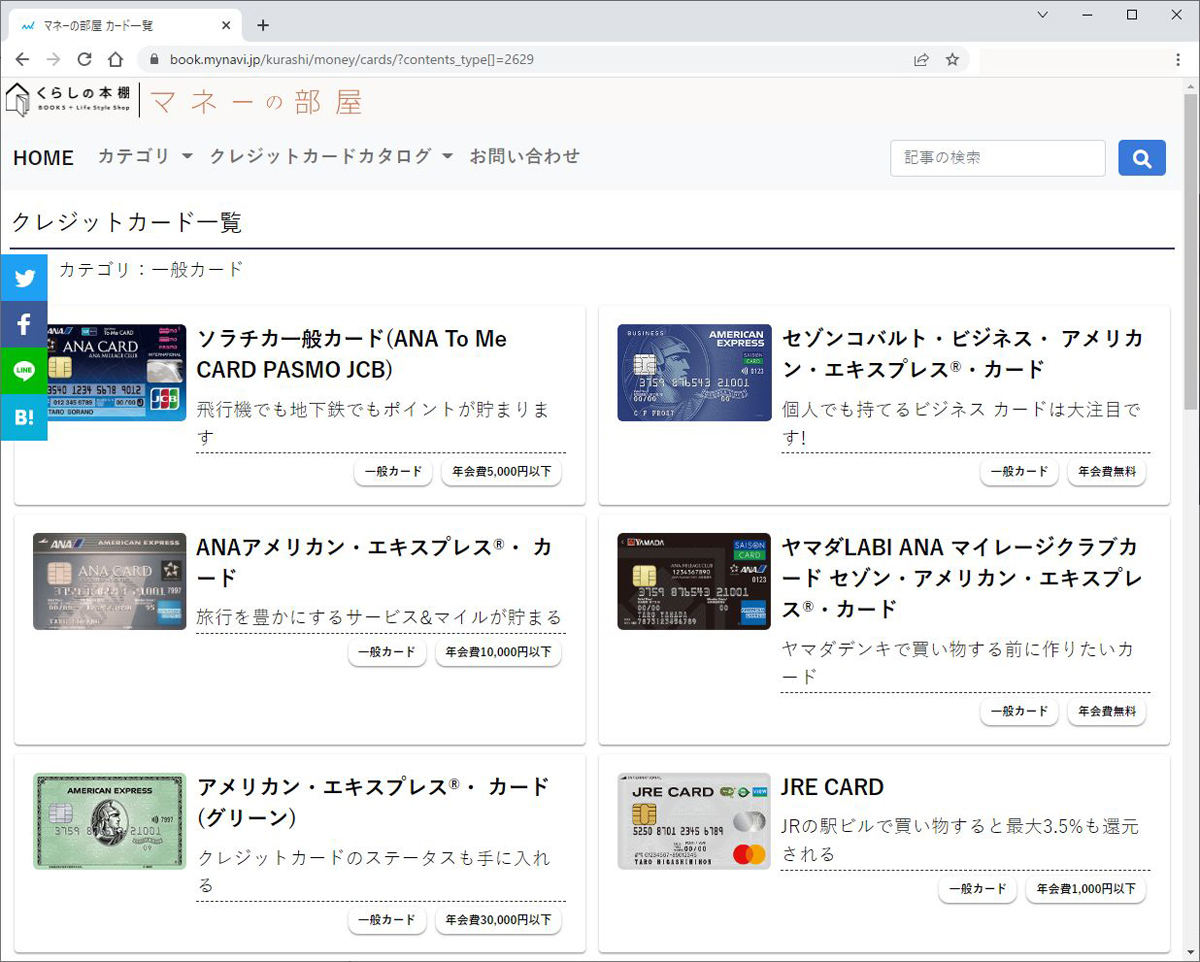Click description ヤマダデンキで買い物する前に作りたいカード
1200x962 pixels.
click(957, 663)
